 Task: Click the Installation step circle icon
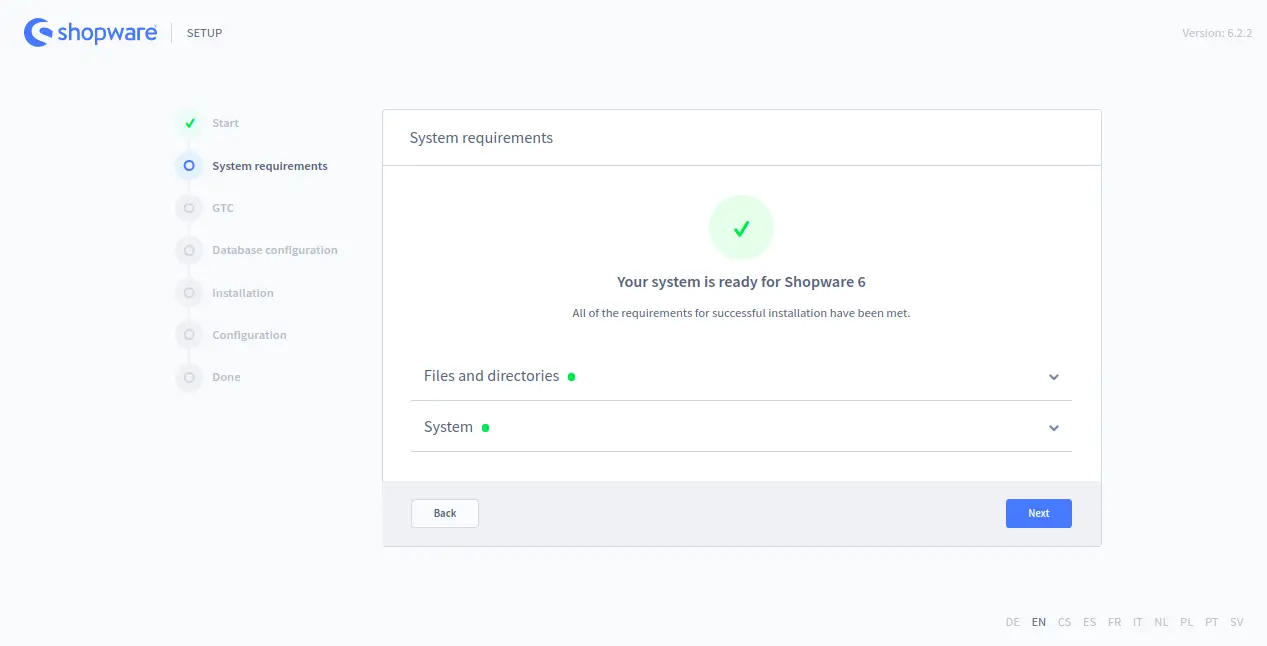point(189,293)
